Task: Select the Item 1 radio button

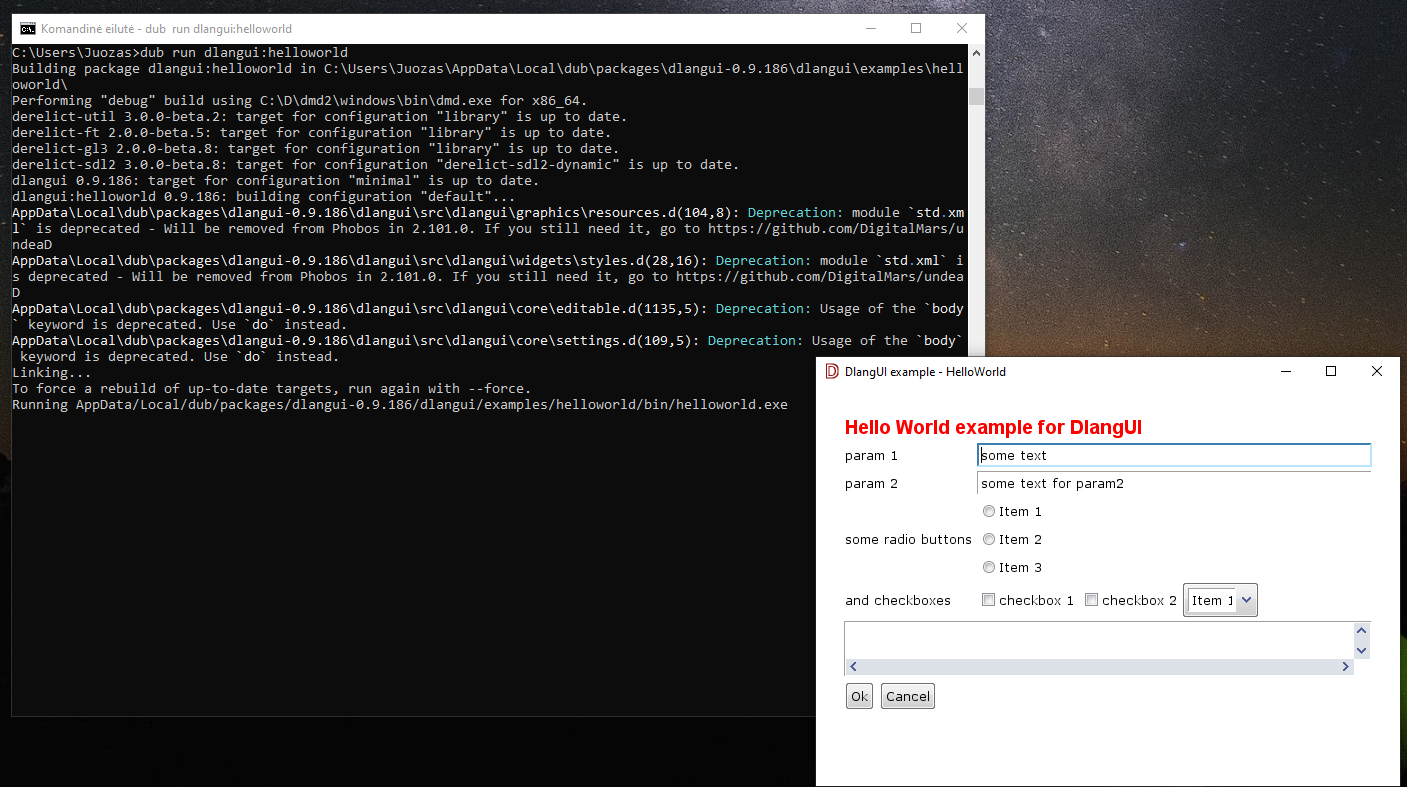Action: click(988, 511)
